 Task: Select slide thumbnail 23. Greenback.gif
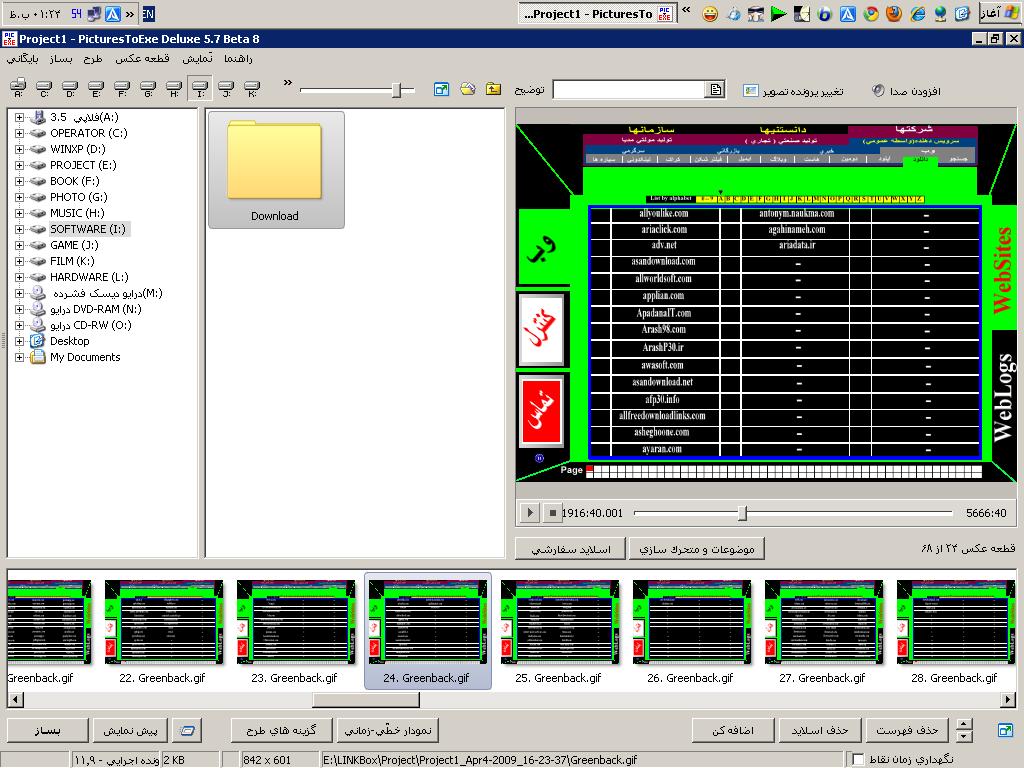point(295,631)
